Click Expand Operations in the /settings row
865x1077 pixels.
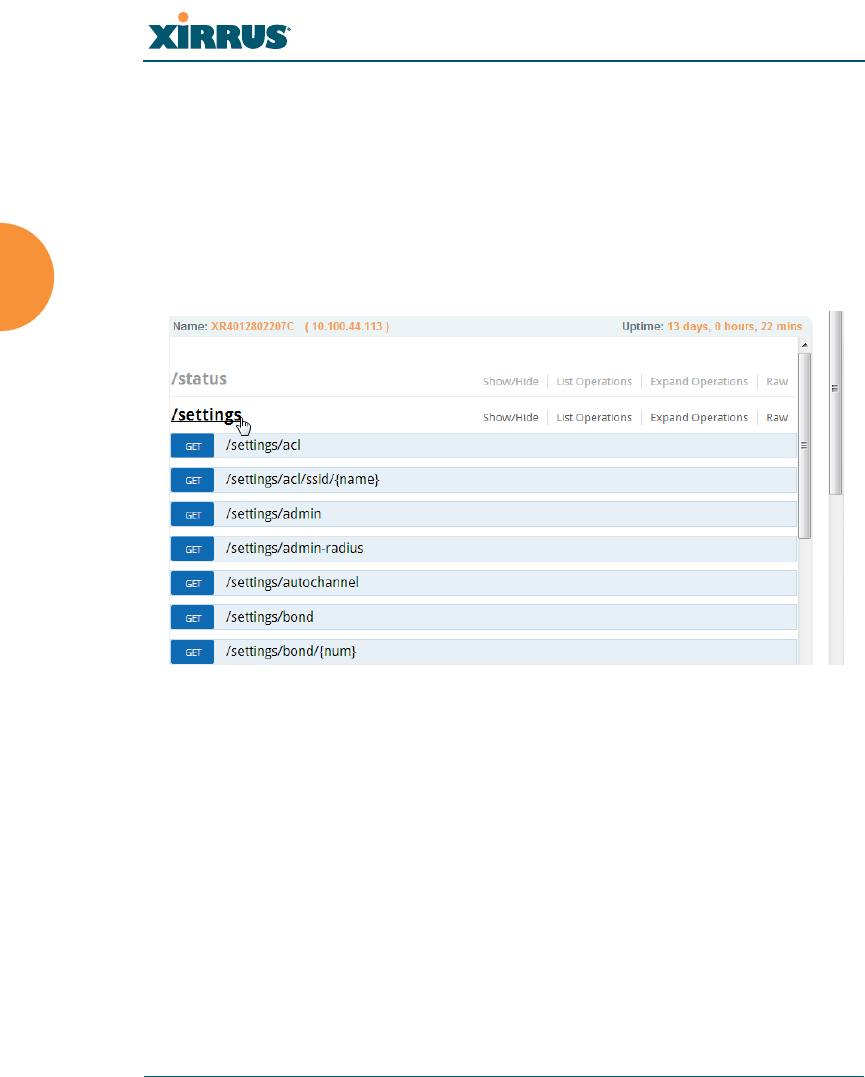coord(699,417)
